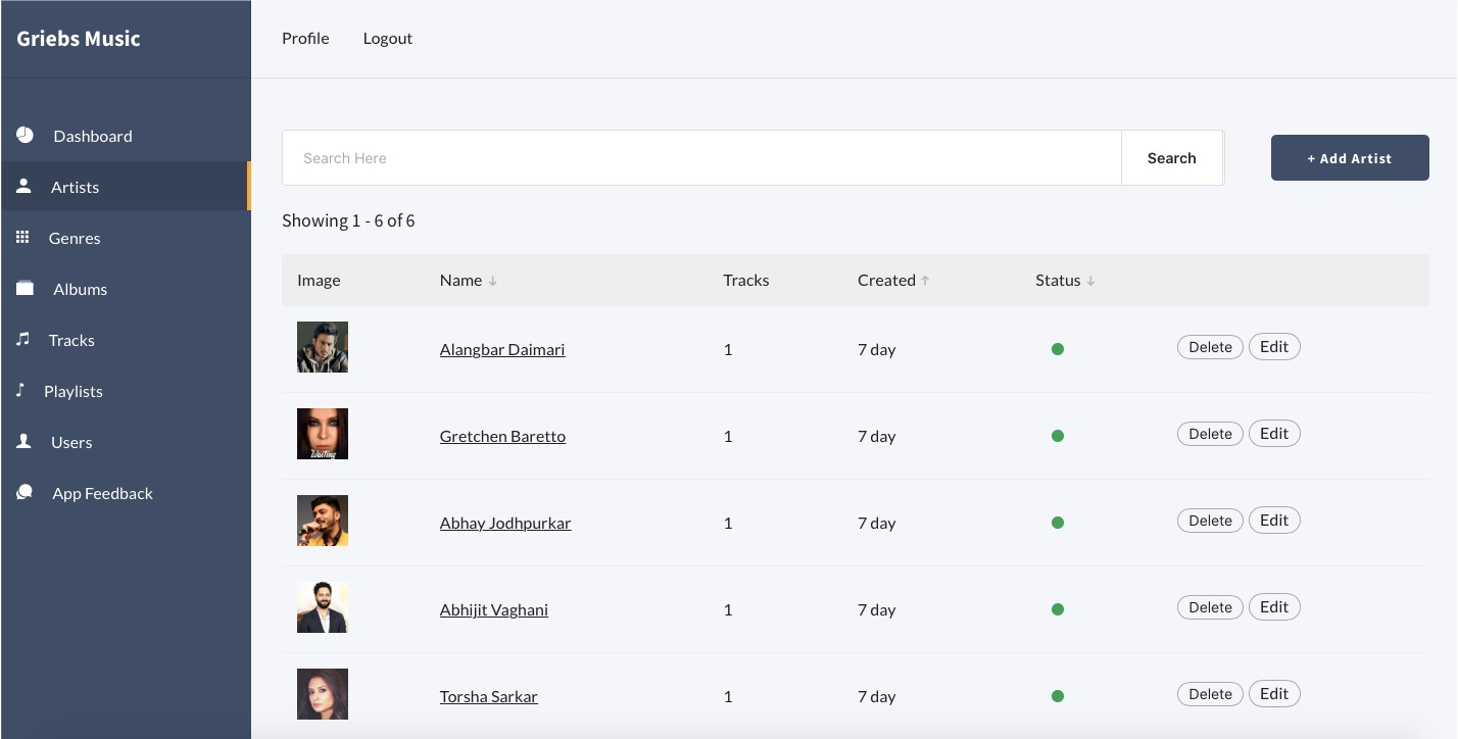Focus the Search Here input field
This screenshot has height=739, width=1458.
700,158
